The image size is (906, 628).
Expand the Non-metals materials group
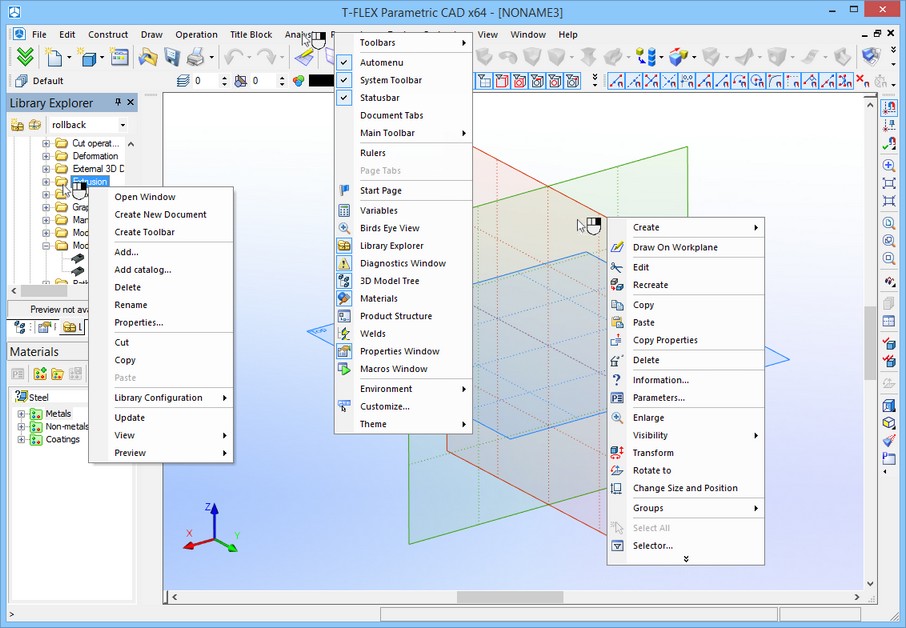[x=21, y=426]
